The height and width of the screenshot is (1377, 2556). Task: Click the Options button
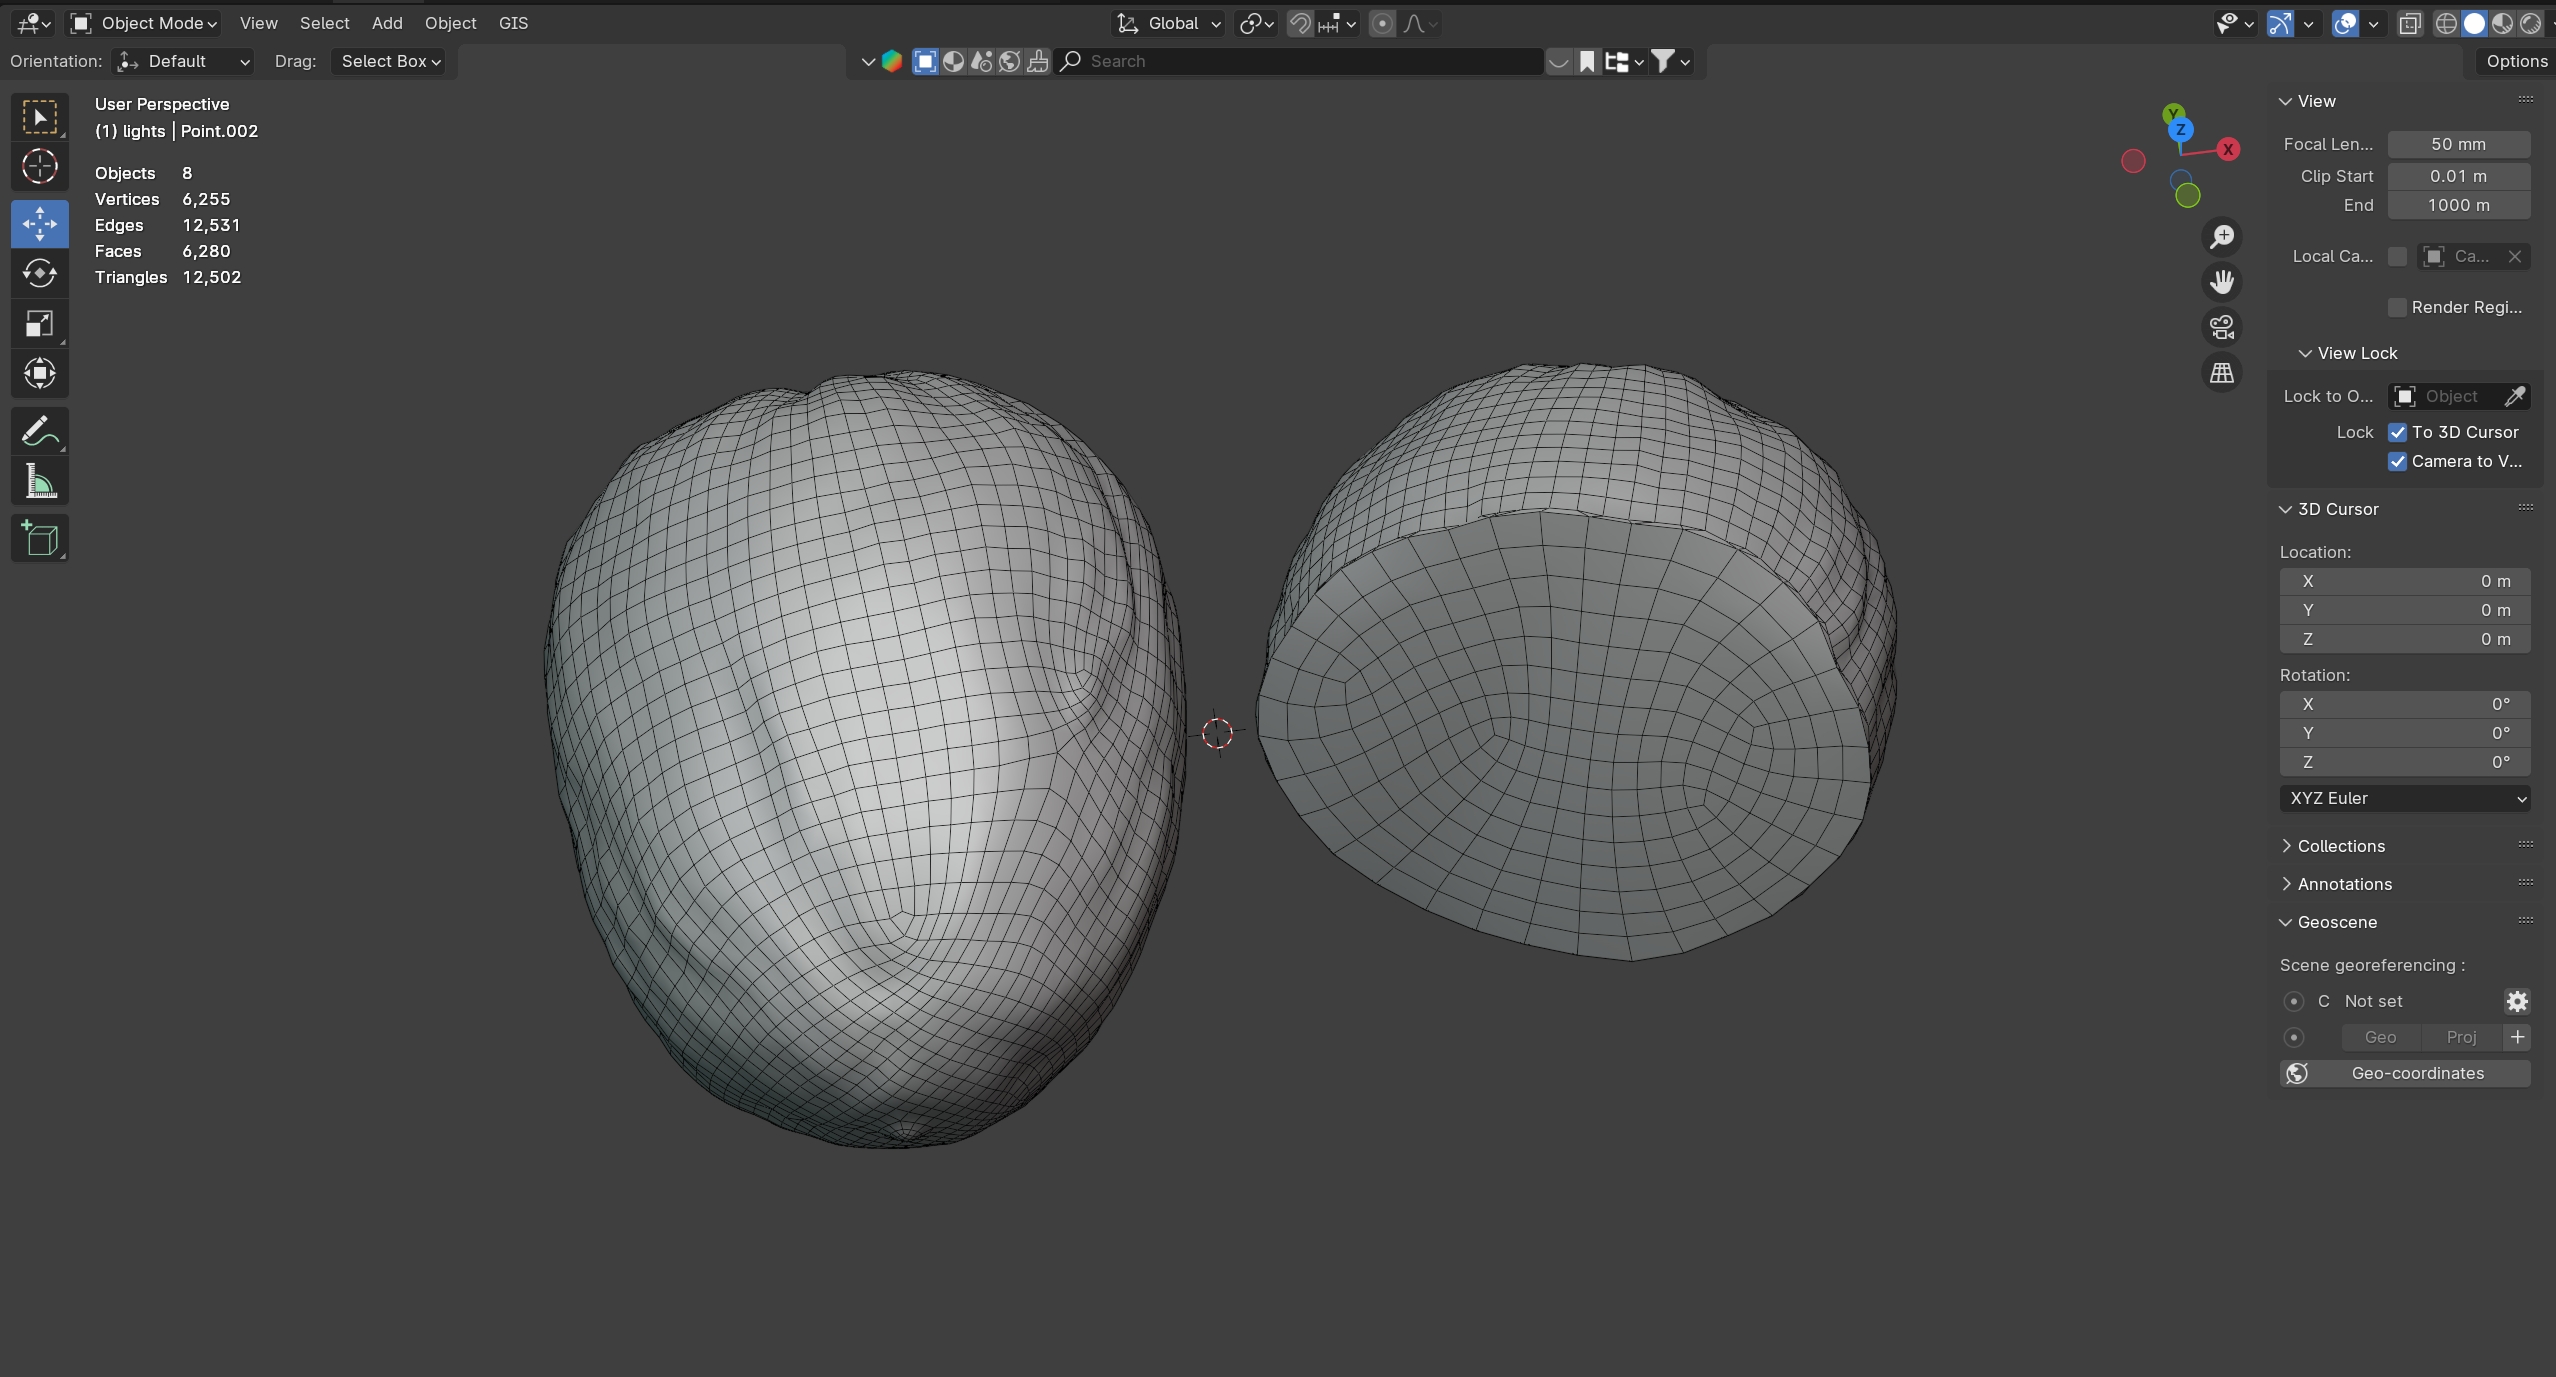coord(2516,61)
